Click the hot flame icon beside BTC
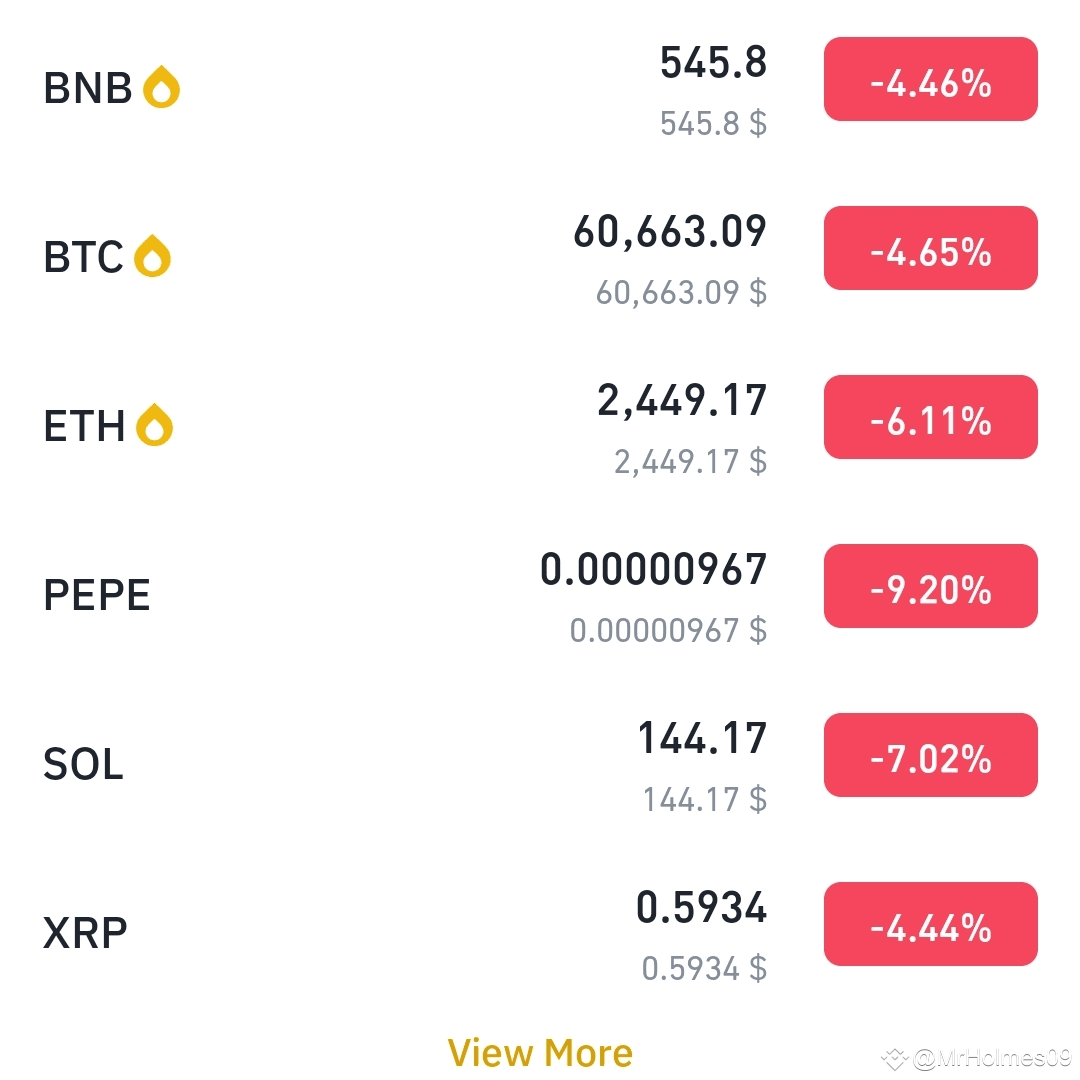This screenshot has width=1080, height=1080. point(152,256)
